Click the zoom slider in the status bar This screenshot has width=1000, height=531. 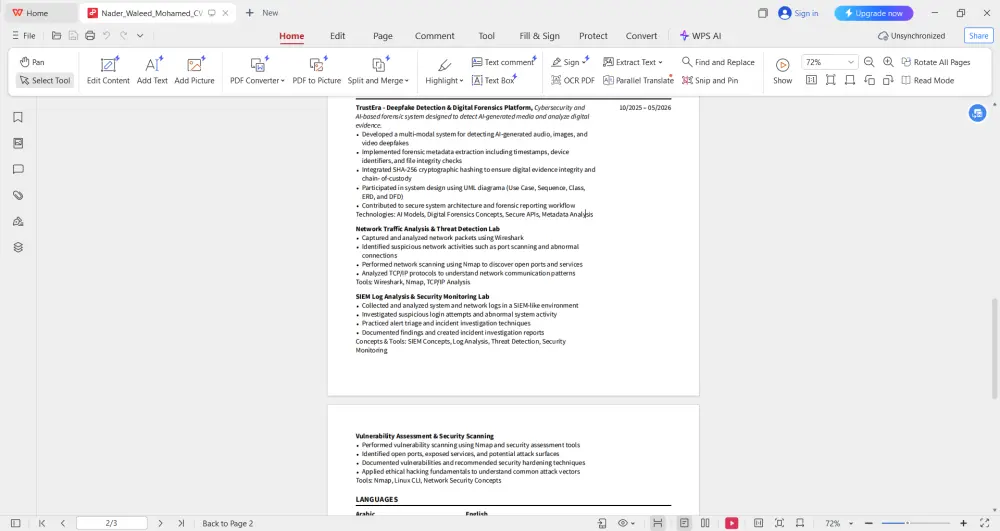(915, 523)
